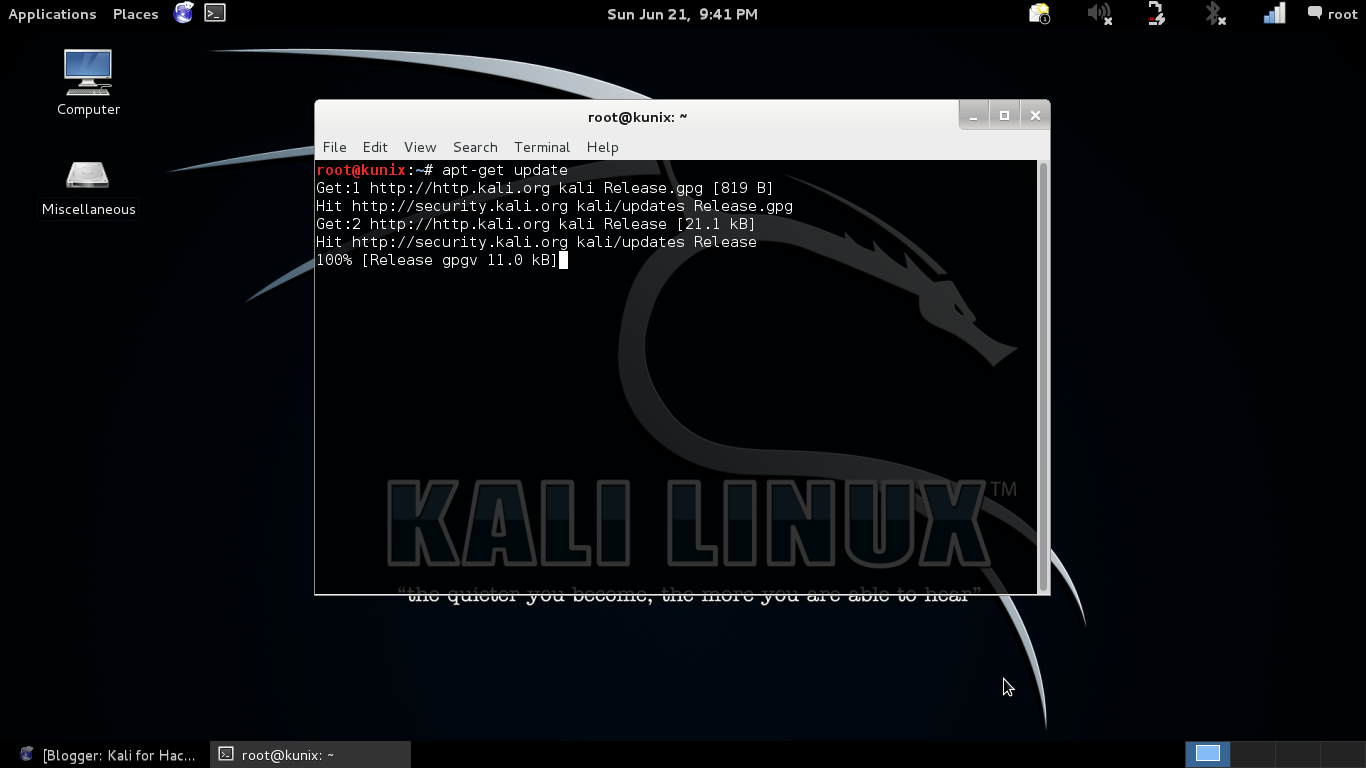Open the Search menu in the terminal
Image resolution: width=1366 pixels, height=768 pixels.
tap(475, 147)
